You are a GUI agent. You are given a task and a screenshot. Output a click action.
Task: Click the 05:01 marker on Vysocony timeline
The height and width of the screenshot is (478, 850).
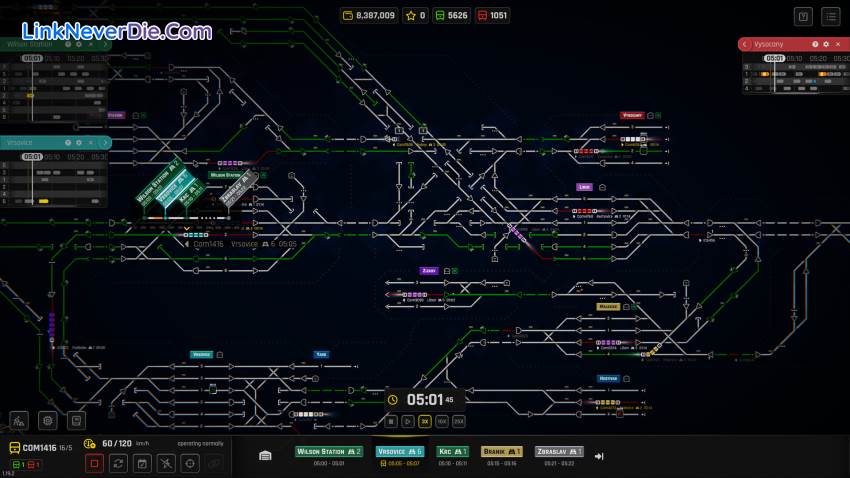coord(774,58)
